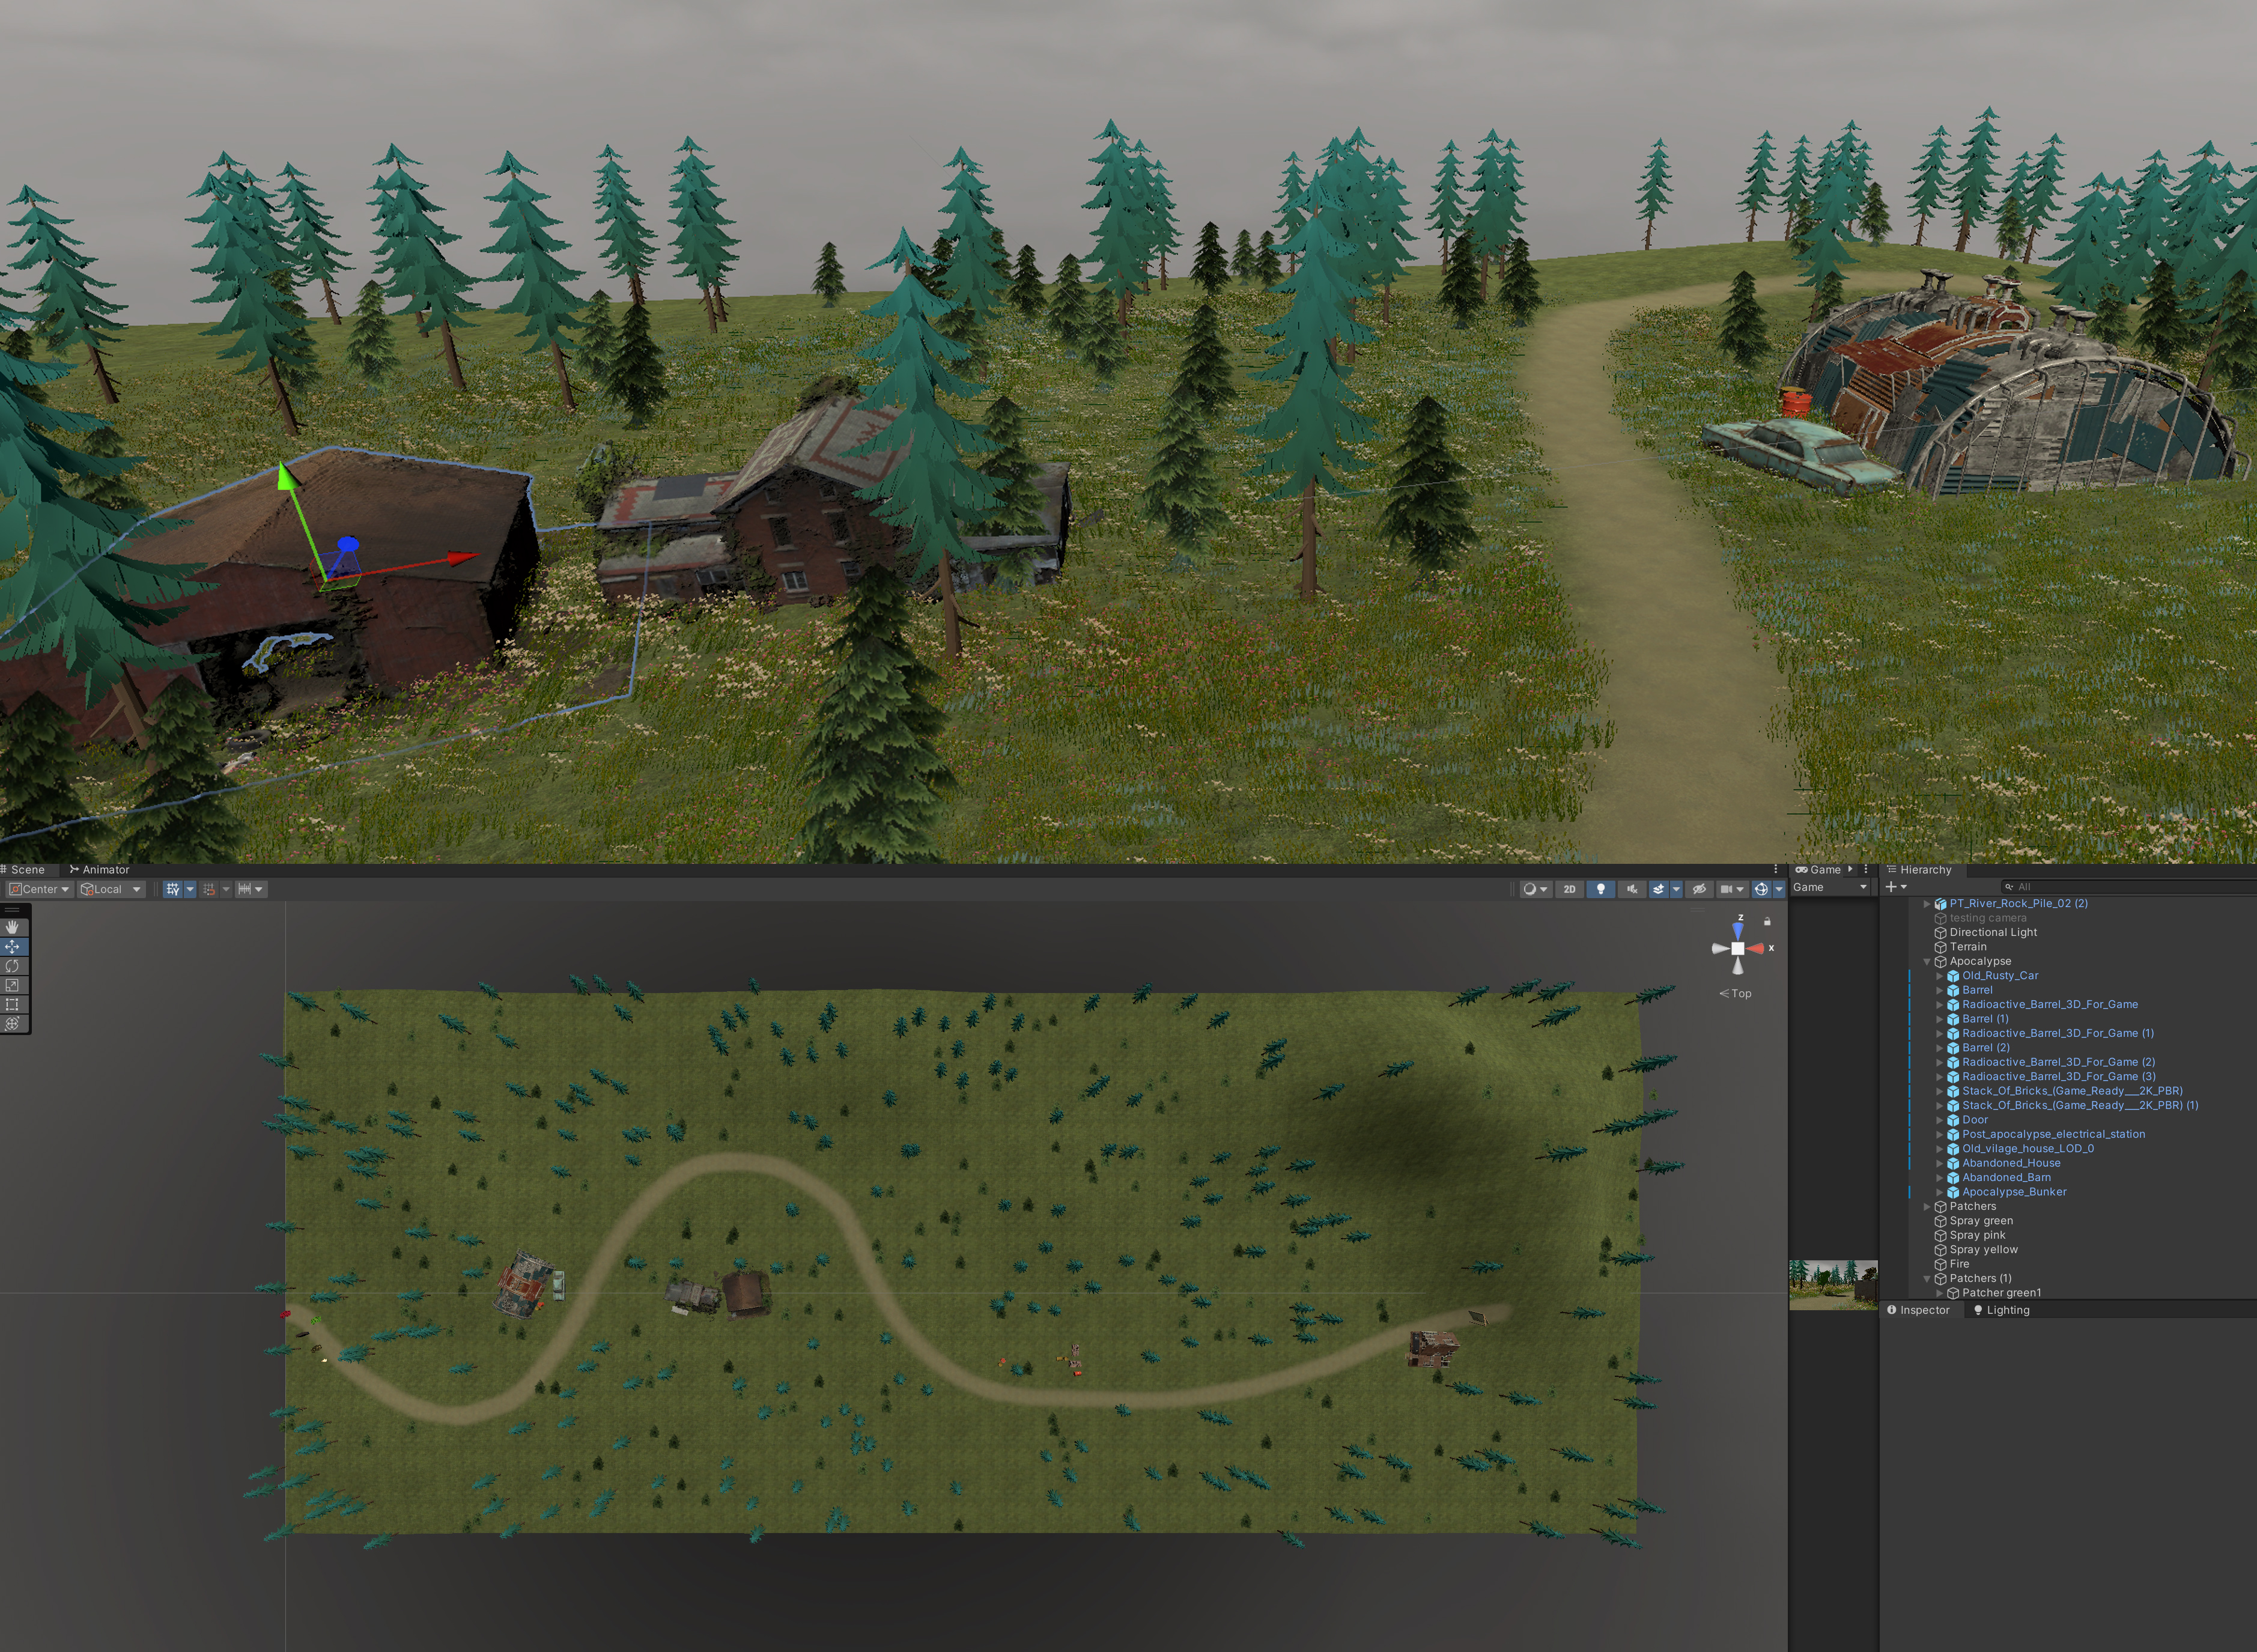
Task: Click the Top view label under gizmo
Action: pyautogui.click(x=1740, y=993)
